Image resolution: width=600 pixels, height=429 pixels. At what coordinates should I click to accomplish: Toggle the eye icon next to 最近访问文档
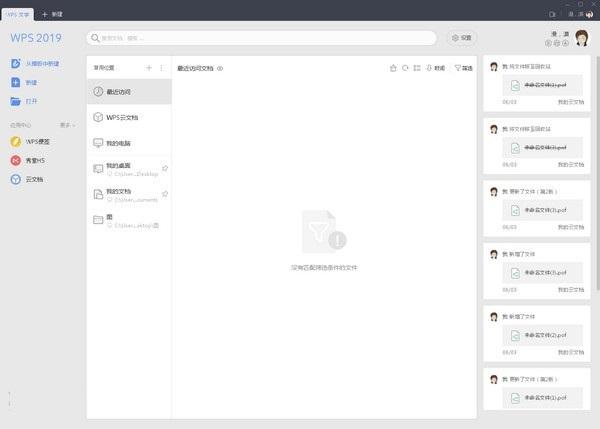pyautogui.click(x=220, y=69)
